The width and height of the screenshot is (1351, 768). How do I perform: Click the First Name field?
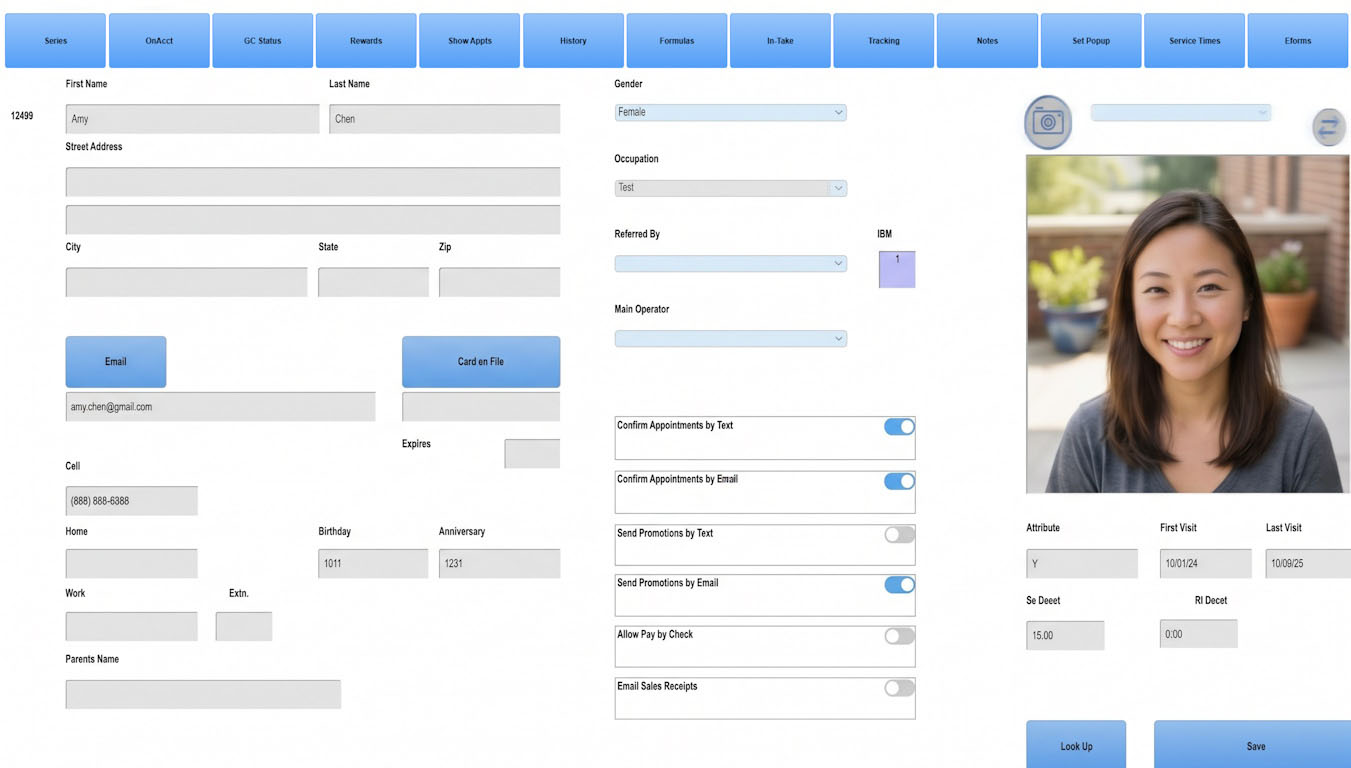click(x=192, y=119)
